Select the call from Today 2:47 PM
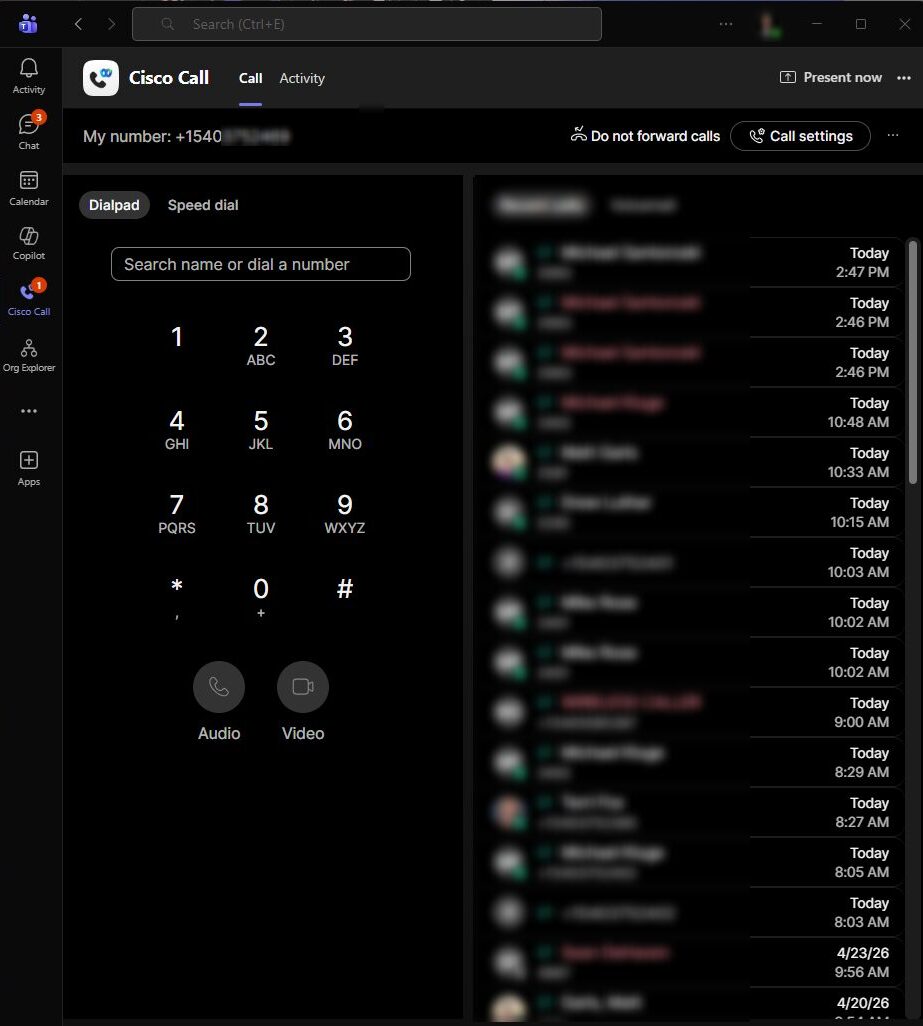Screen dimensions: 923x1026 pyautogui.click(x=694, y=262)
